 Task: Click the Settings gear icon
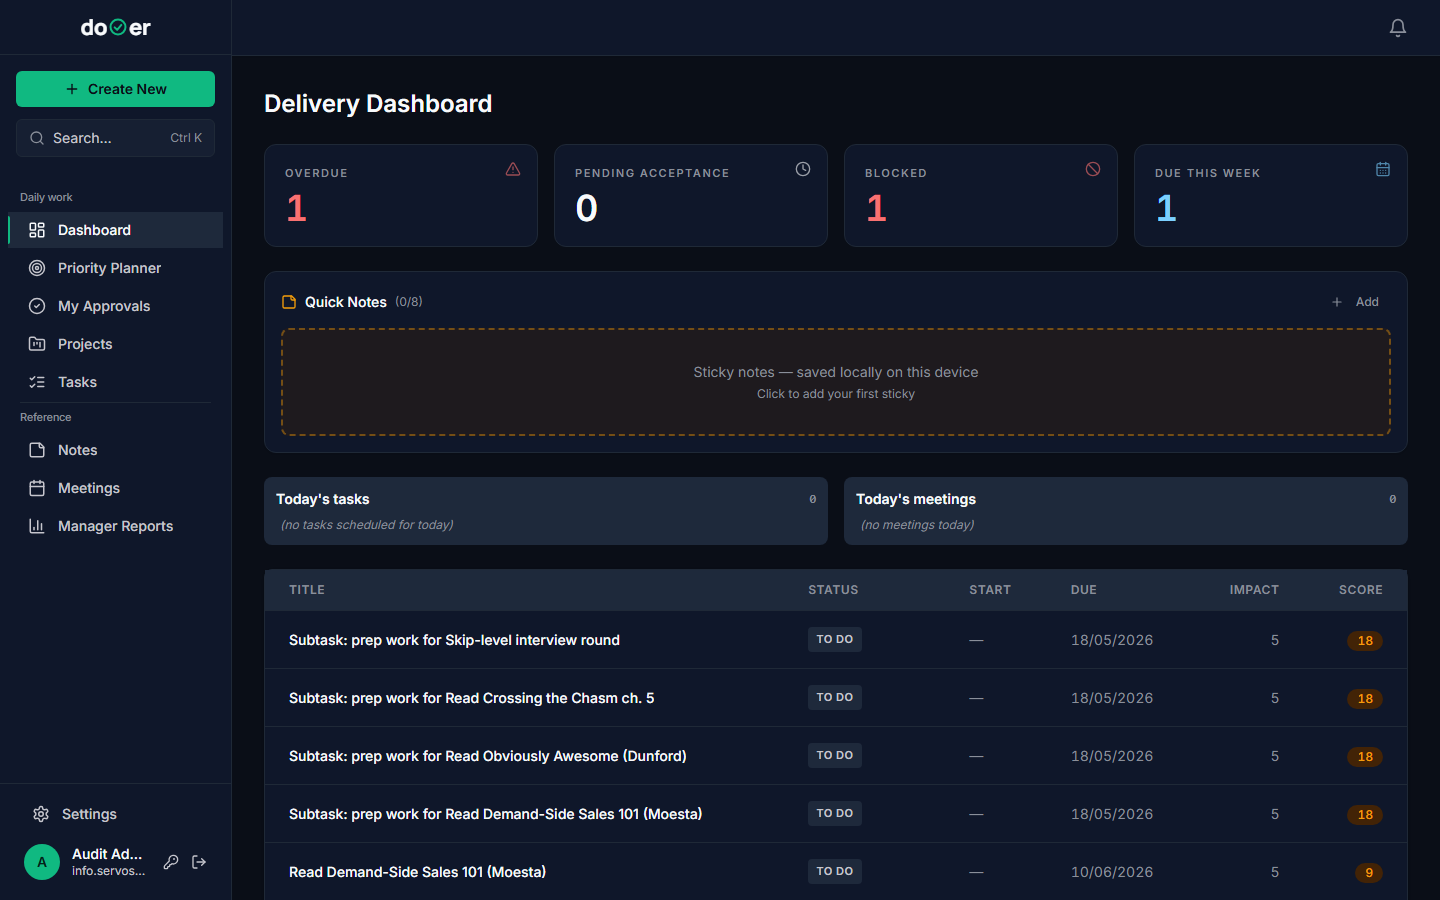41,814
